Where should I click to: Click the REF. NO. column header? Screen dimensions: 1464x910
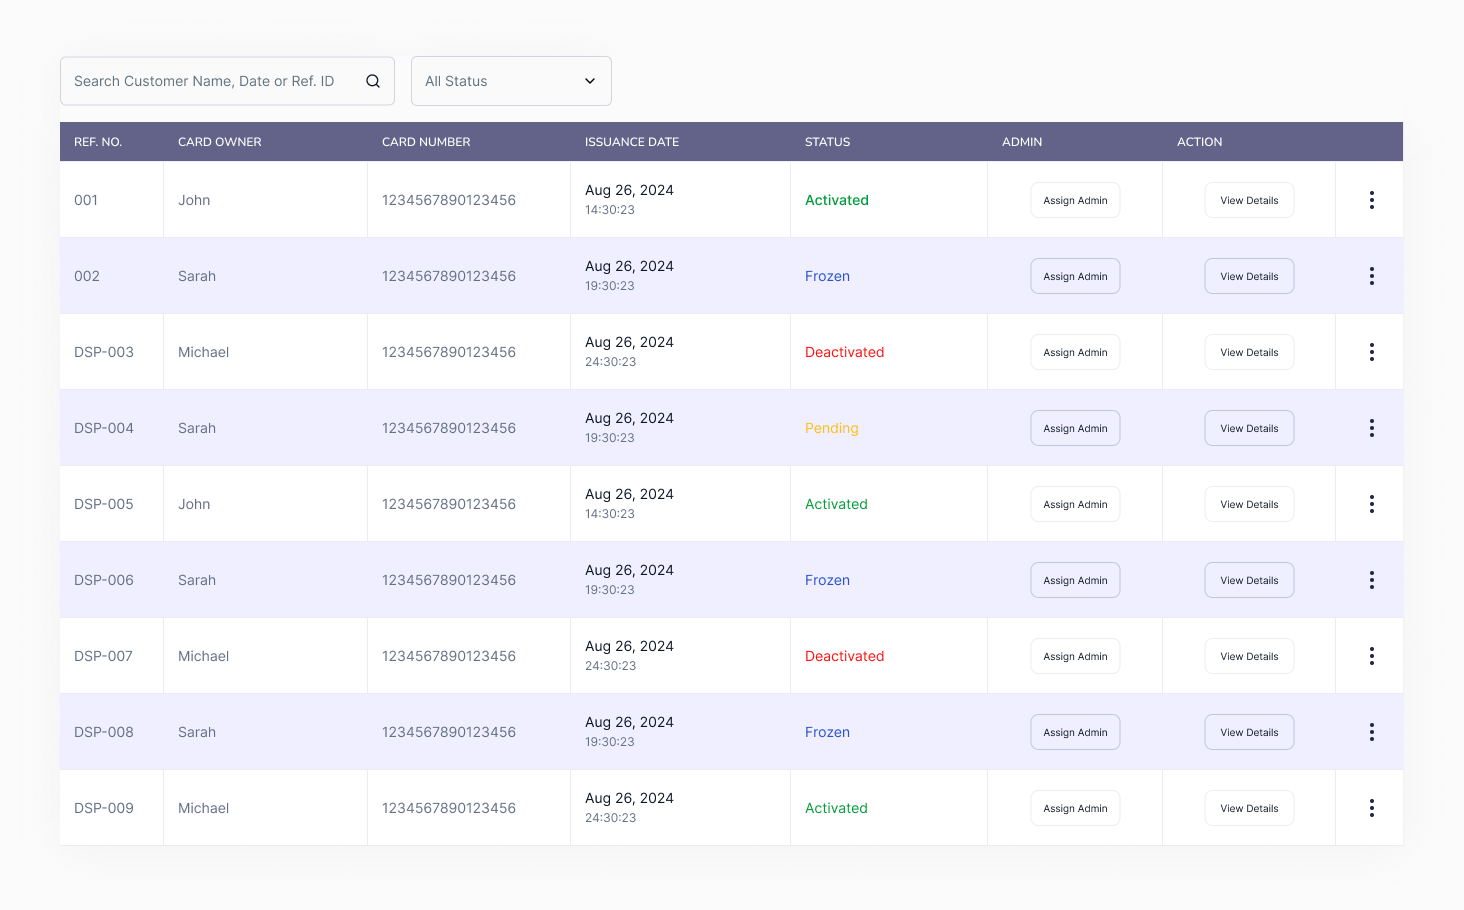click(98, 142)
